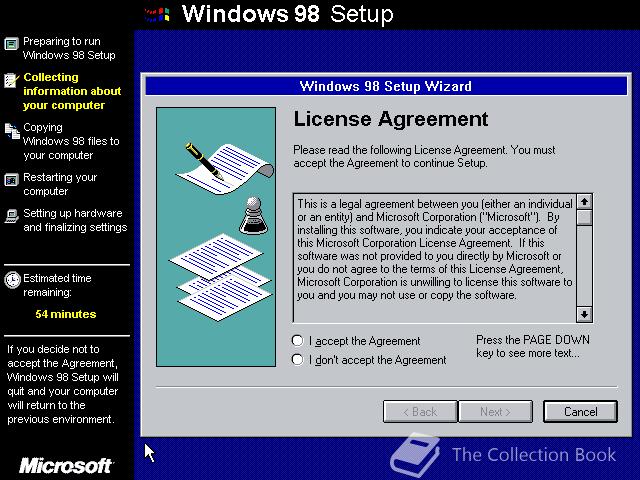This screenshot has height=480, width=640.
Task: Click inside the license agreement text box
Action: (x=435, y=258)
